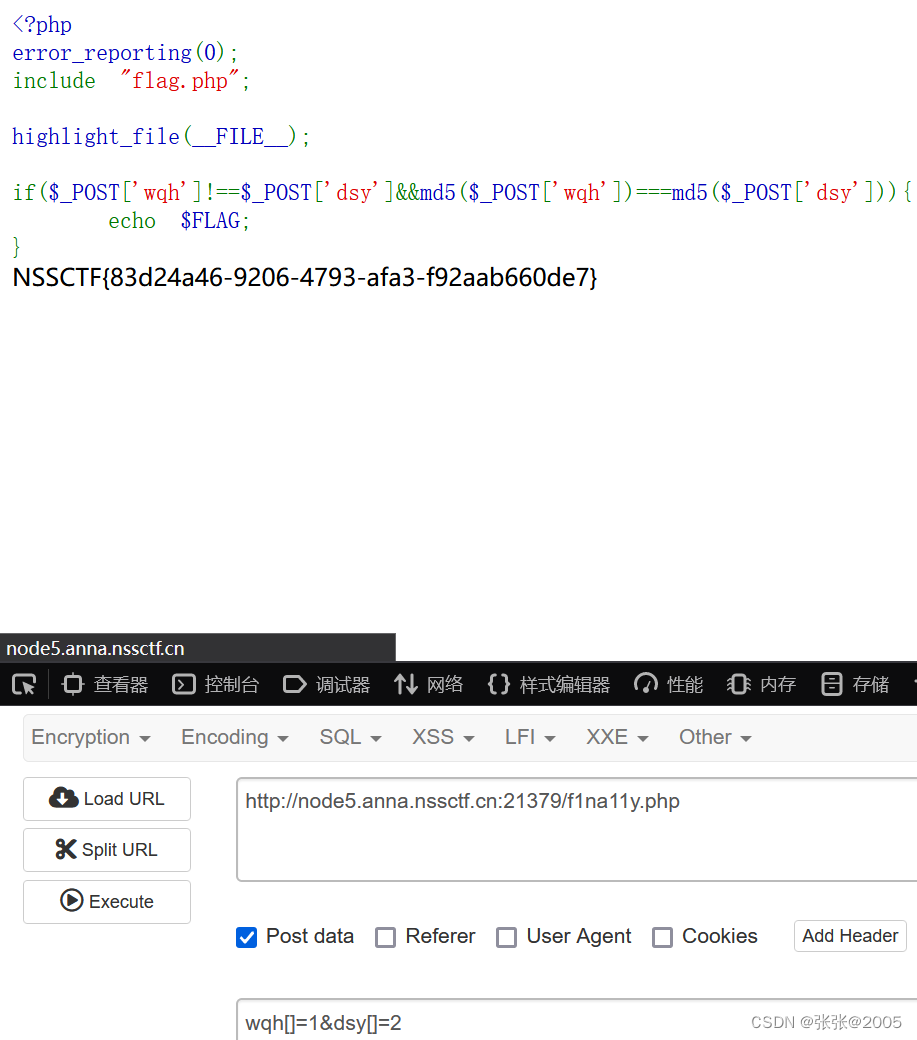Open the 存储 storage tab
Image resolution: width=917 pixels, height=1040 pixels.
[x=855, y=684]
